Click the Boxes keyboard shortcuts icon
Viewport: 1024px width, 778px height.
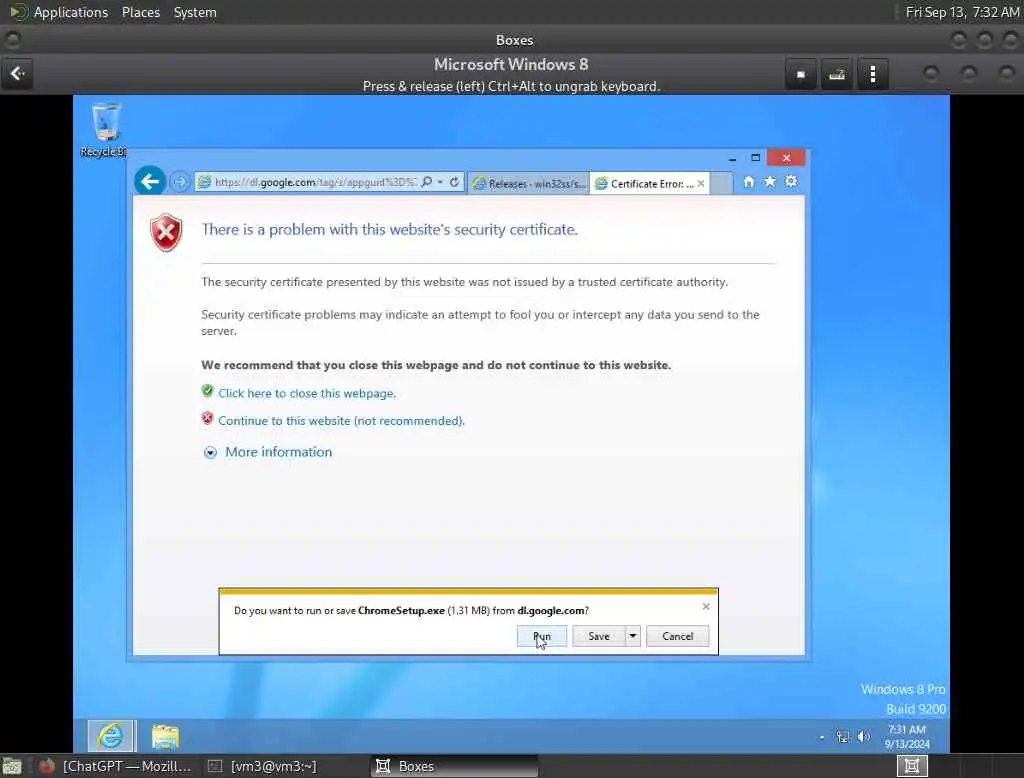[x=837, y=74]
